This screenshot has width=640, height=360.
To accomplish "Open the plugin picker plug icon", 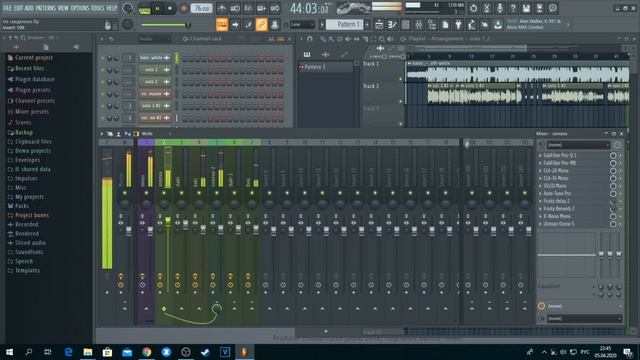I will (x=458, y=25).
